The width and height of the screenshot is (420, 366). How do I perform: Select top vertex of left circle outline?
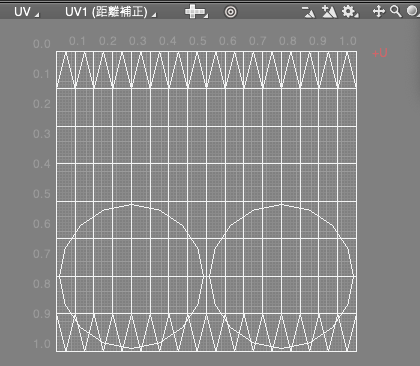tap(132, 204)
